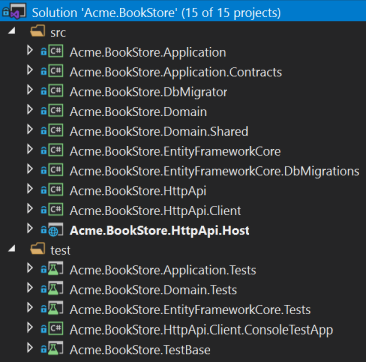Select the test folder label
The width and height of the screenshot is (366, 362).
[60, 250]
